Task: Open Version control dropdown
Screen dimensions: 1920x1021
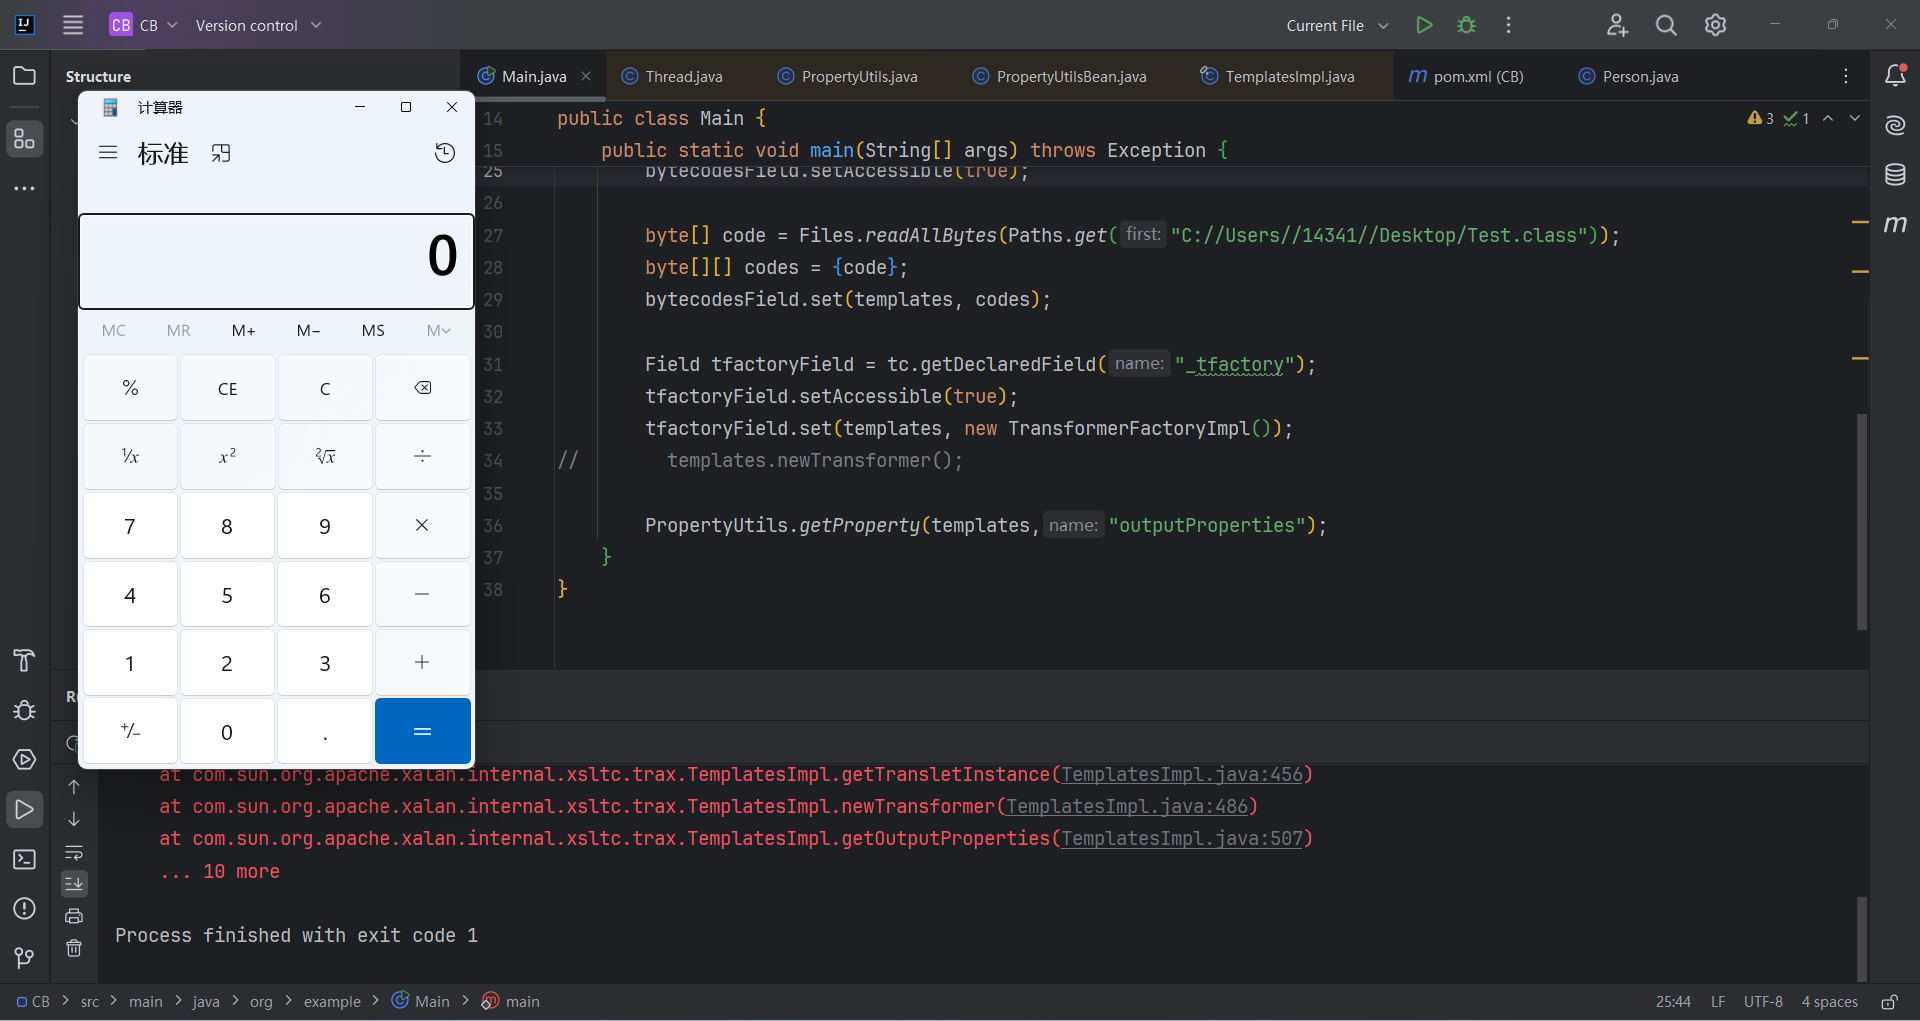Action: coord(258,25)
